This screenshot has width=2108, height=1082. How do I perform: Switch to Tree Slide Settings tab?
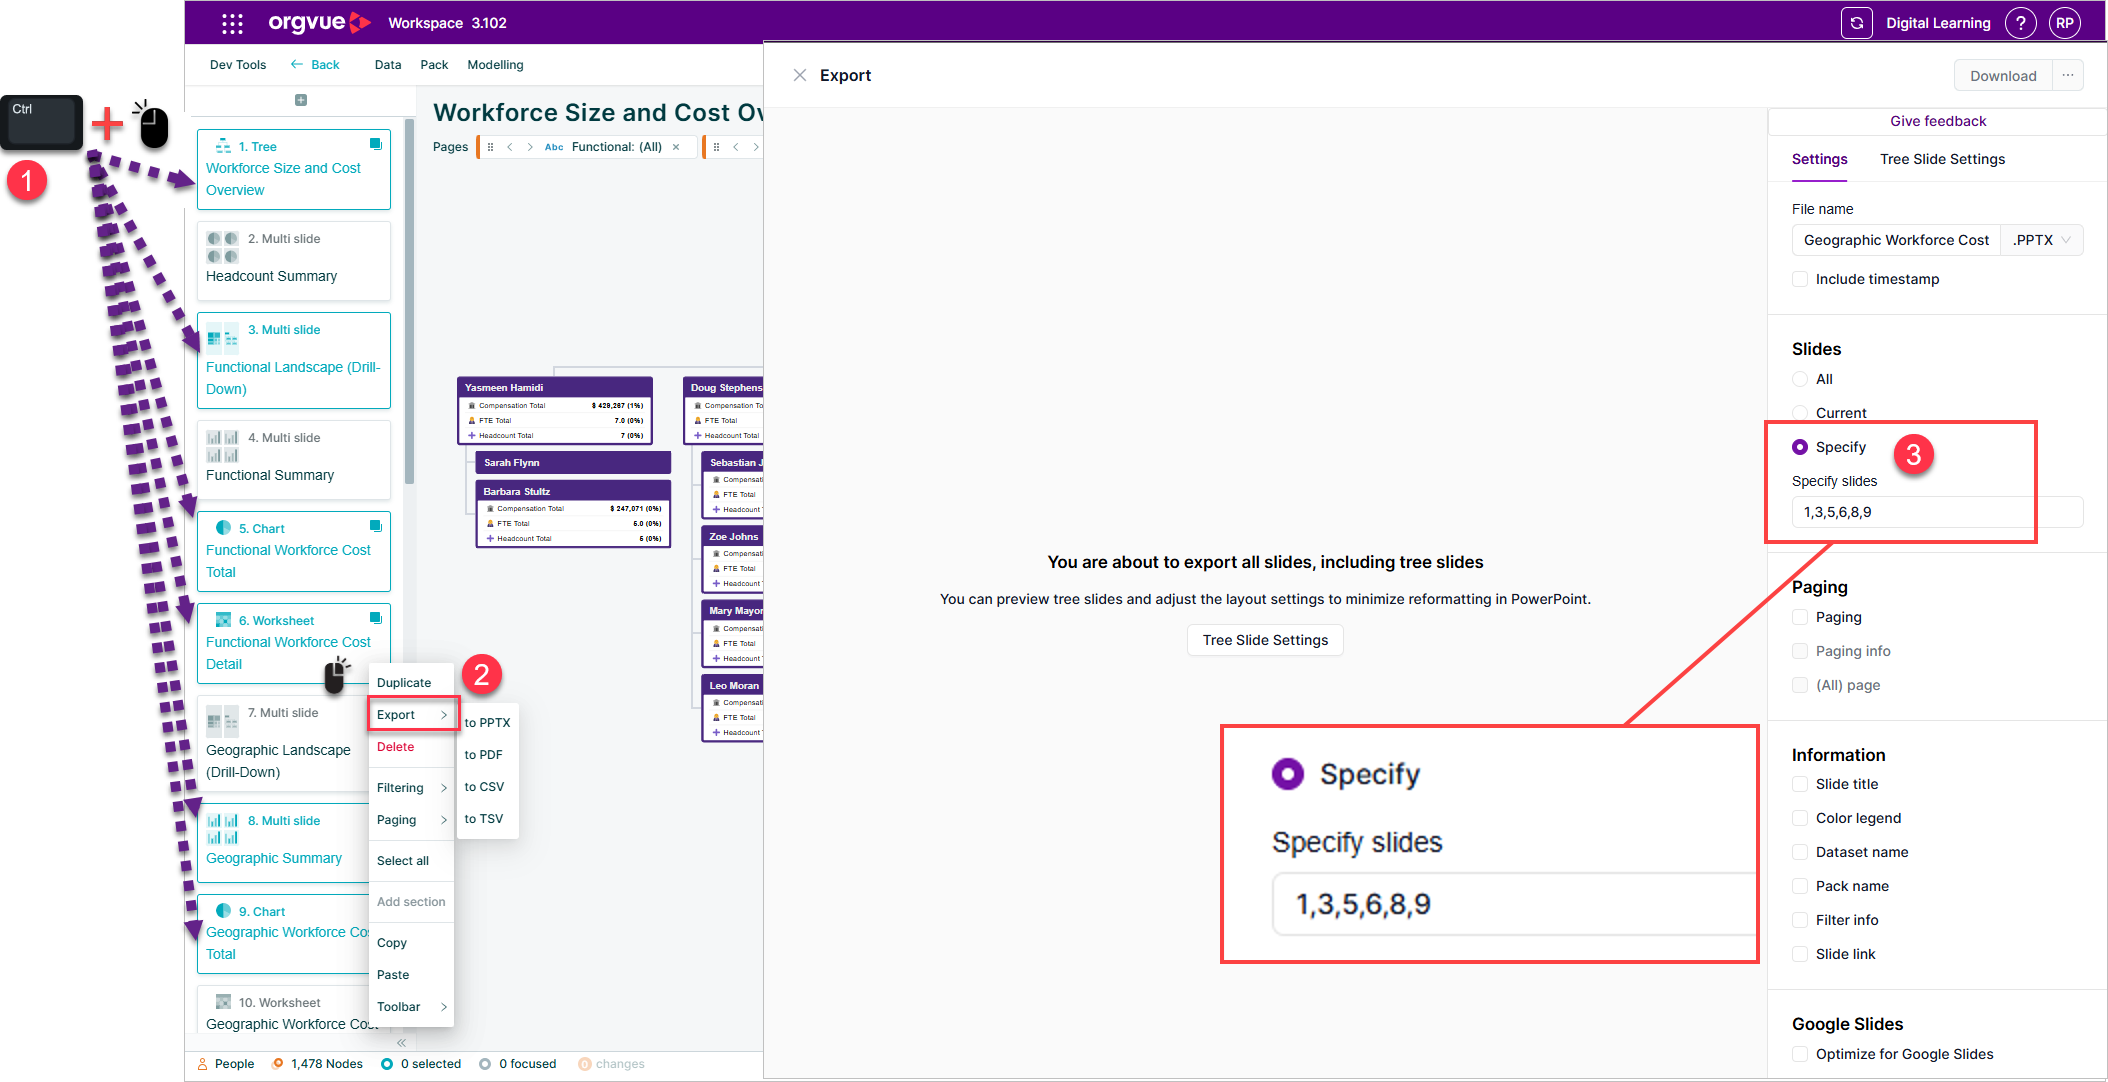click(x=1942, y=159)
